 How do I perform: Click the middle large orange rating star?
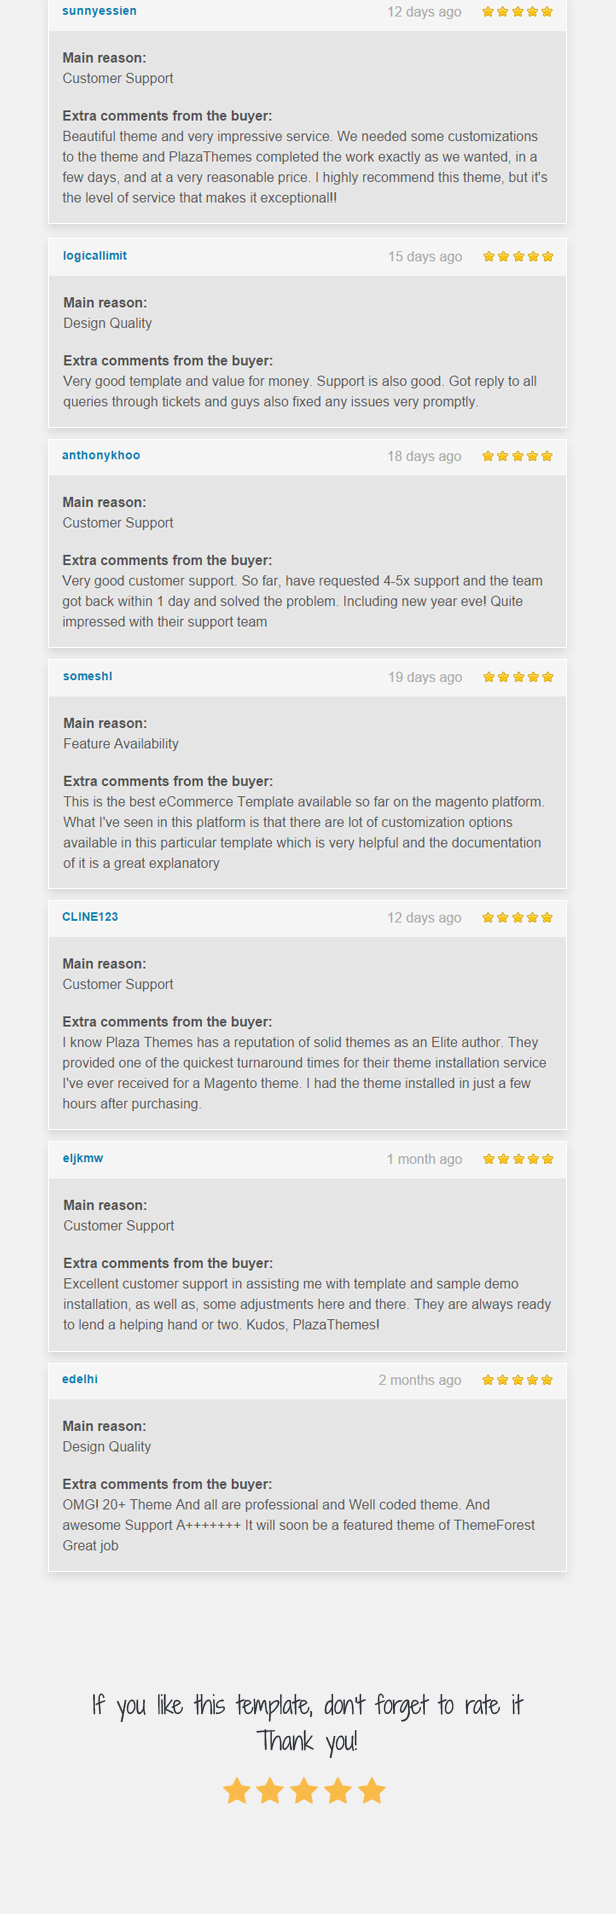(x=304, y=1790)
